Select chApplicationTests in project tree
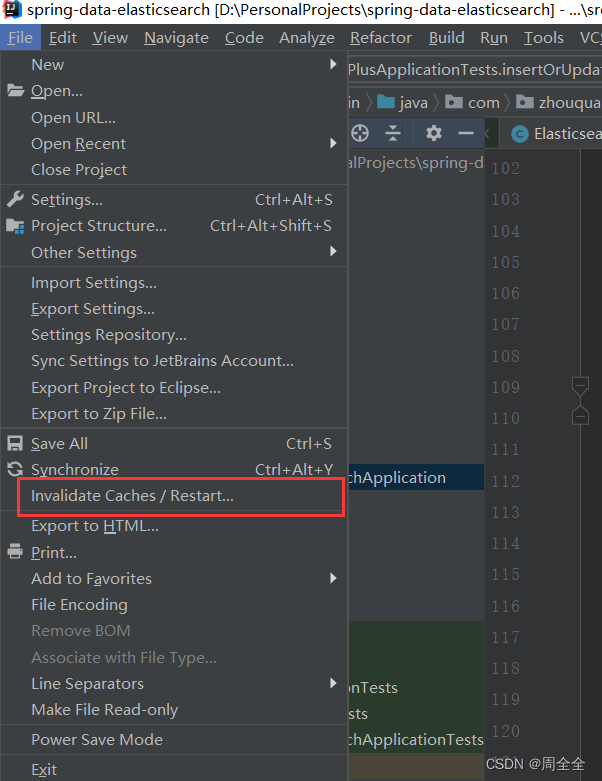602x781 pixels. 416,740
